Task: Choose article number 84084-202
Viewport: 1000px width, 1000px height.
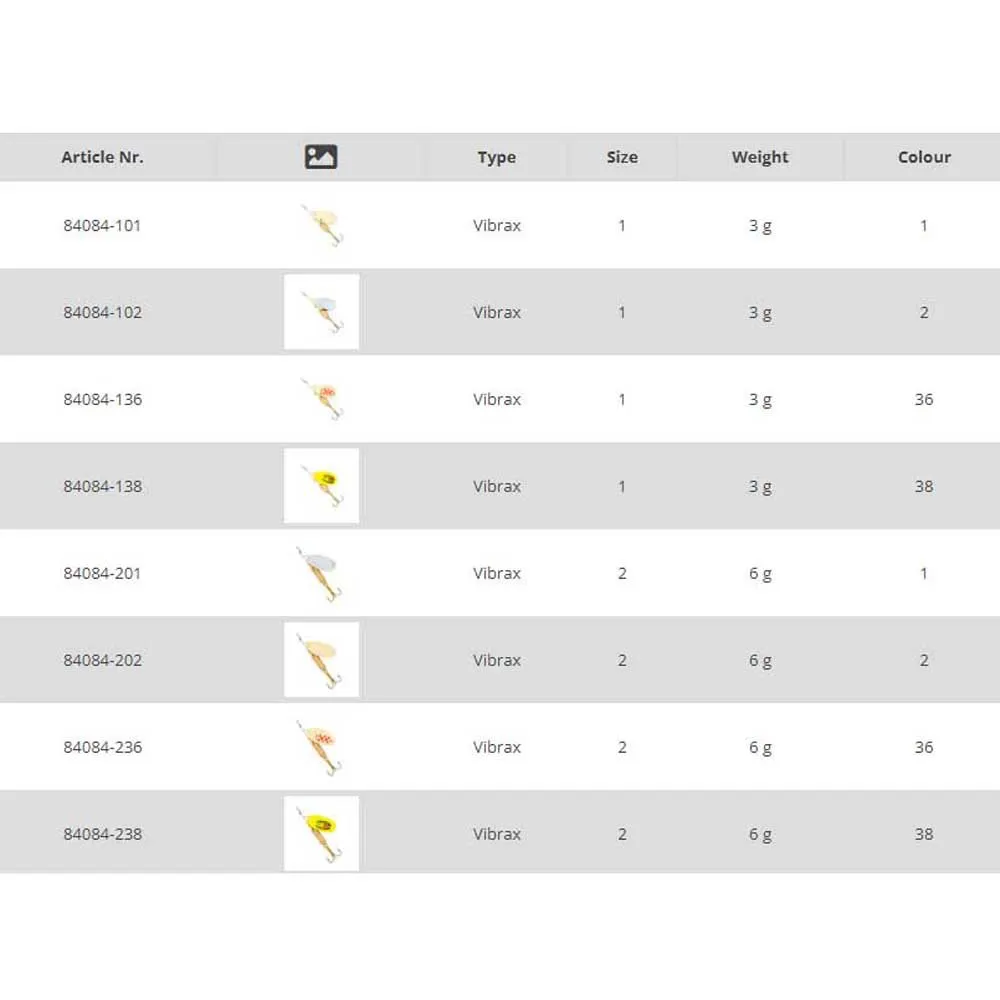Action: tap(102, 661)
